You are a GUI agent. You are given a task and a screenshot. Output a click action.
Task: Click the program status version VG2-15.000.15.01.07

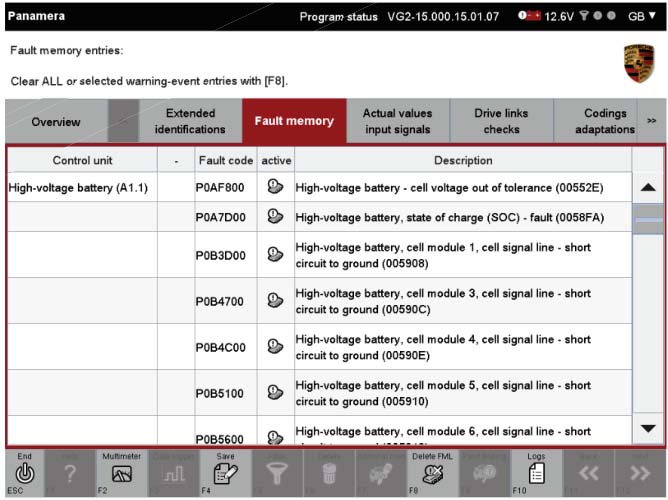[443, 17]
